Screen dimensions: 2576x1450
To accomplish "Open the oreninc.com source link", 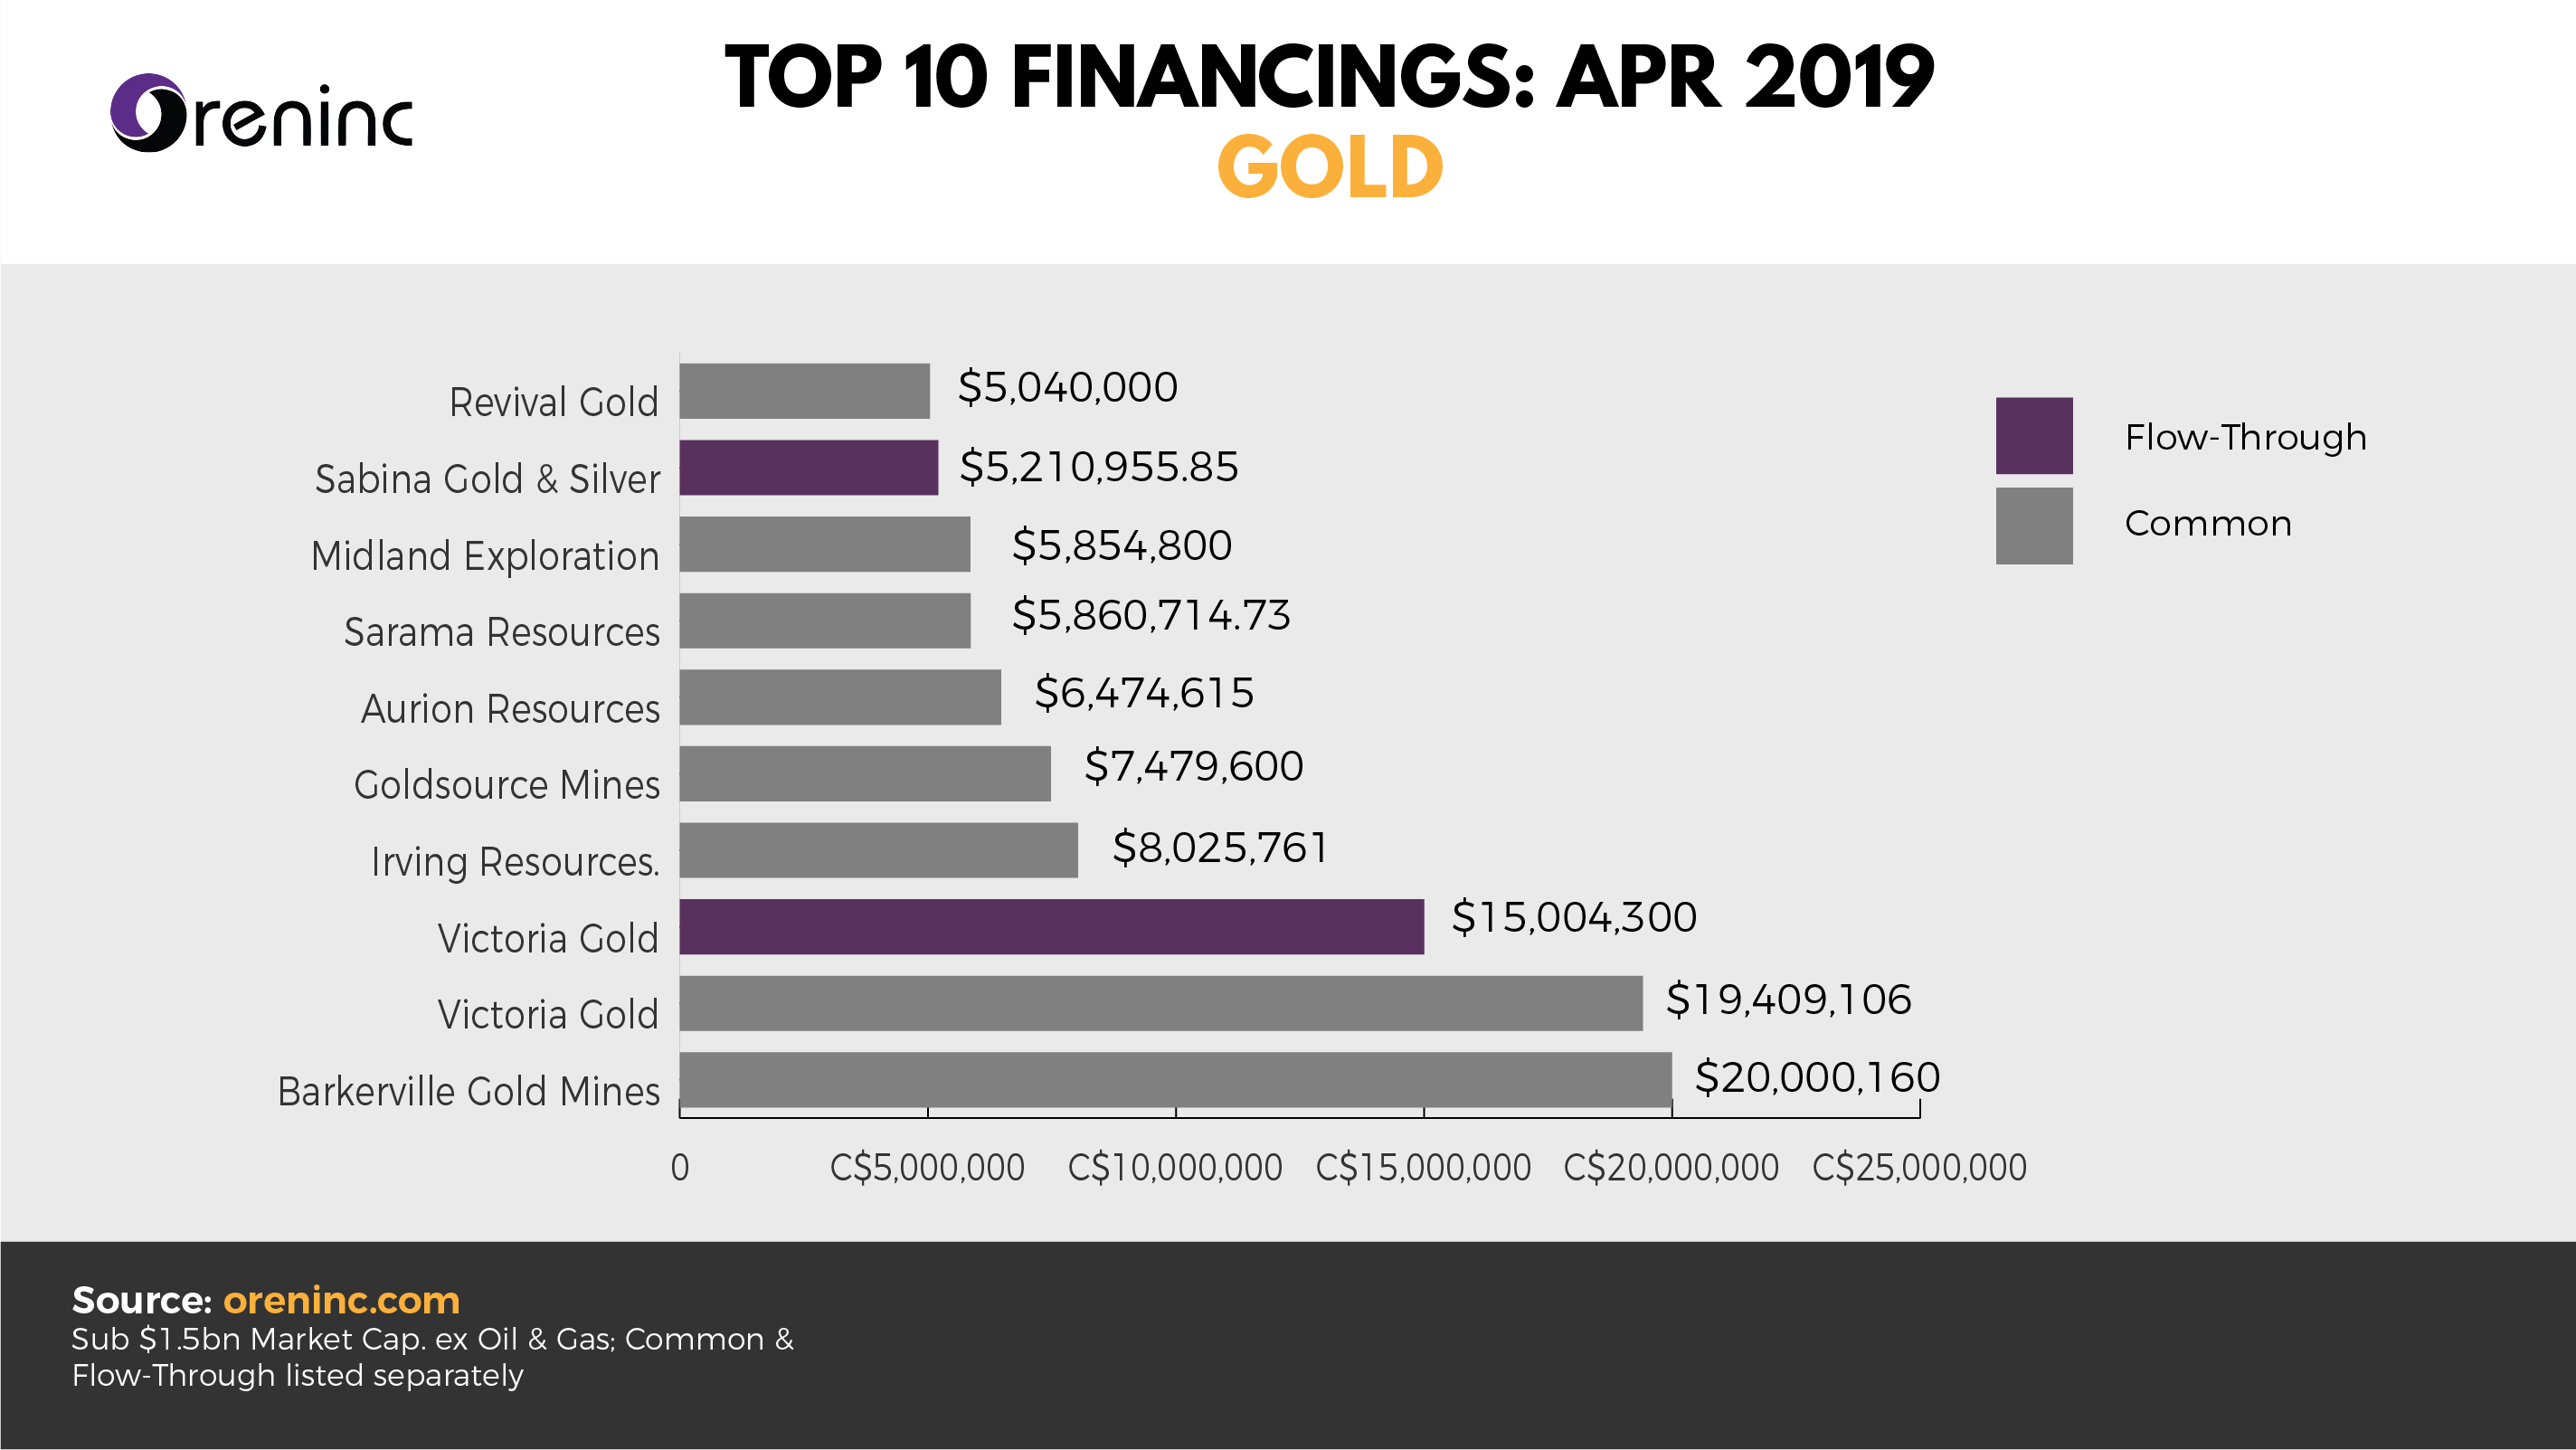I will [341, 1300].
